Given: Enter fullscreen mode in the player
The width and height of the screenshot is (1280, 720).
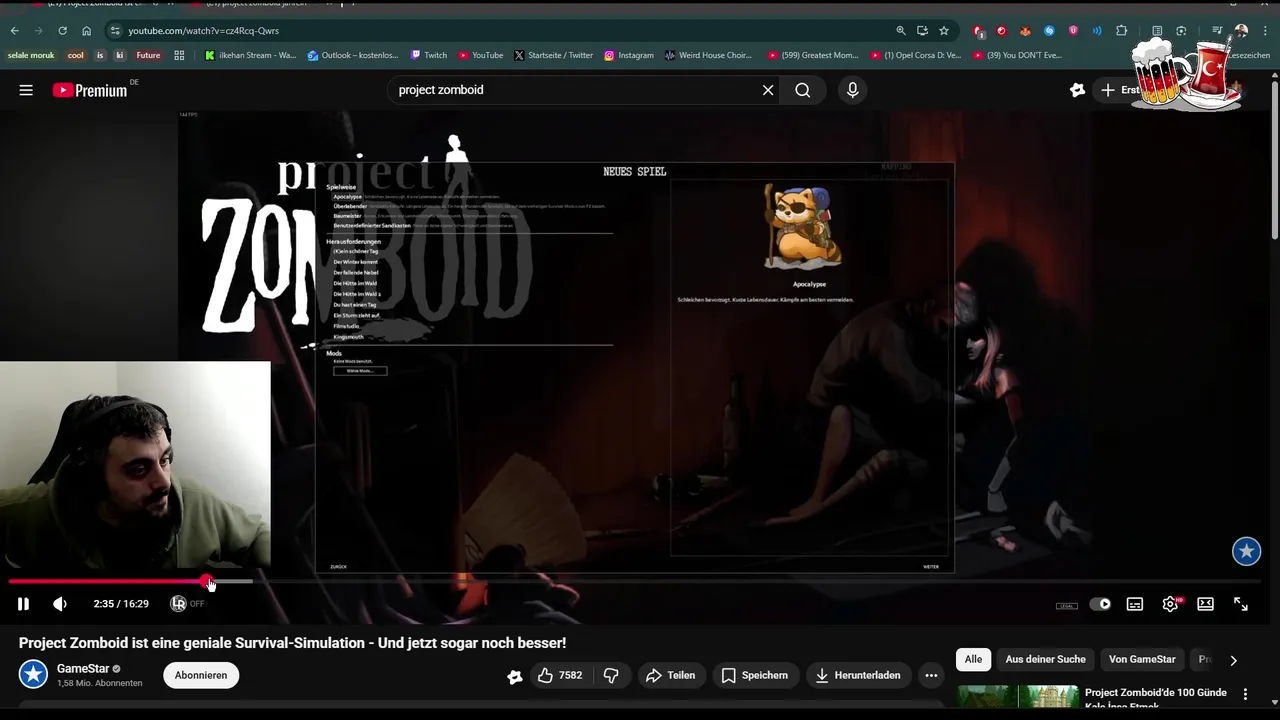Looking at the screenshot, I should click(1241, 604).
